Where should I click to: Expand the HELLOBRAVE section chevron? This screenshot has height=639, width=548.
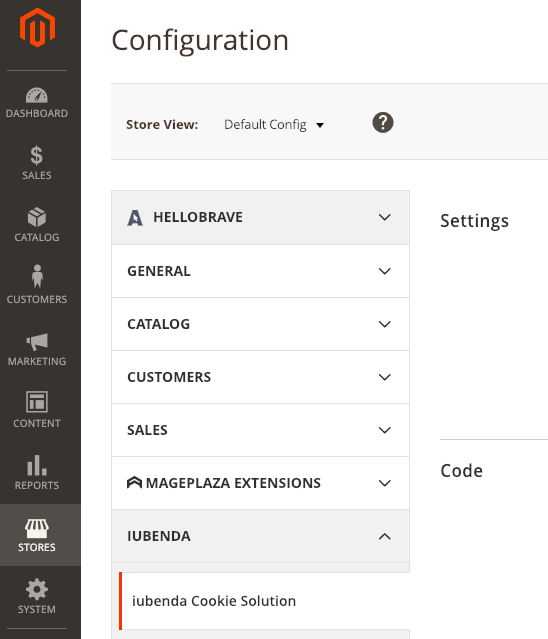tap(385, 217)
